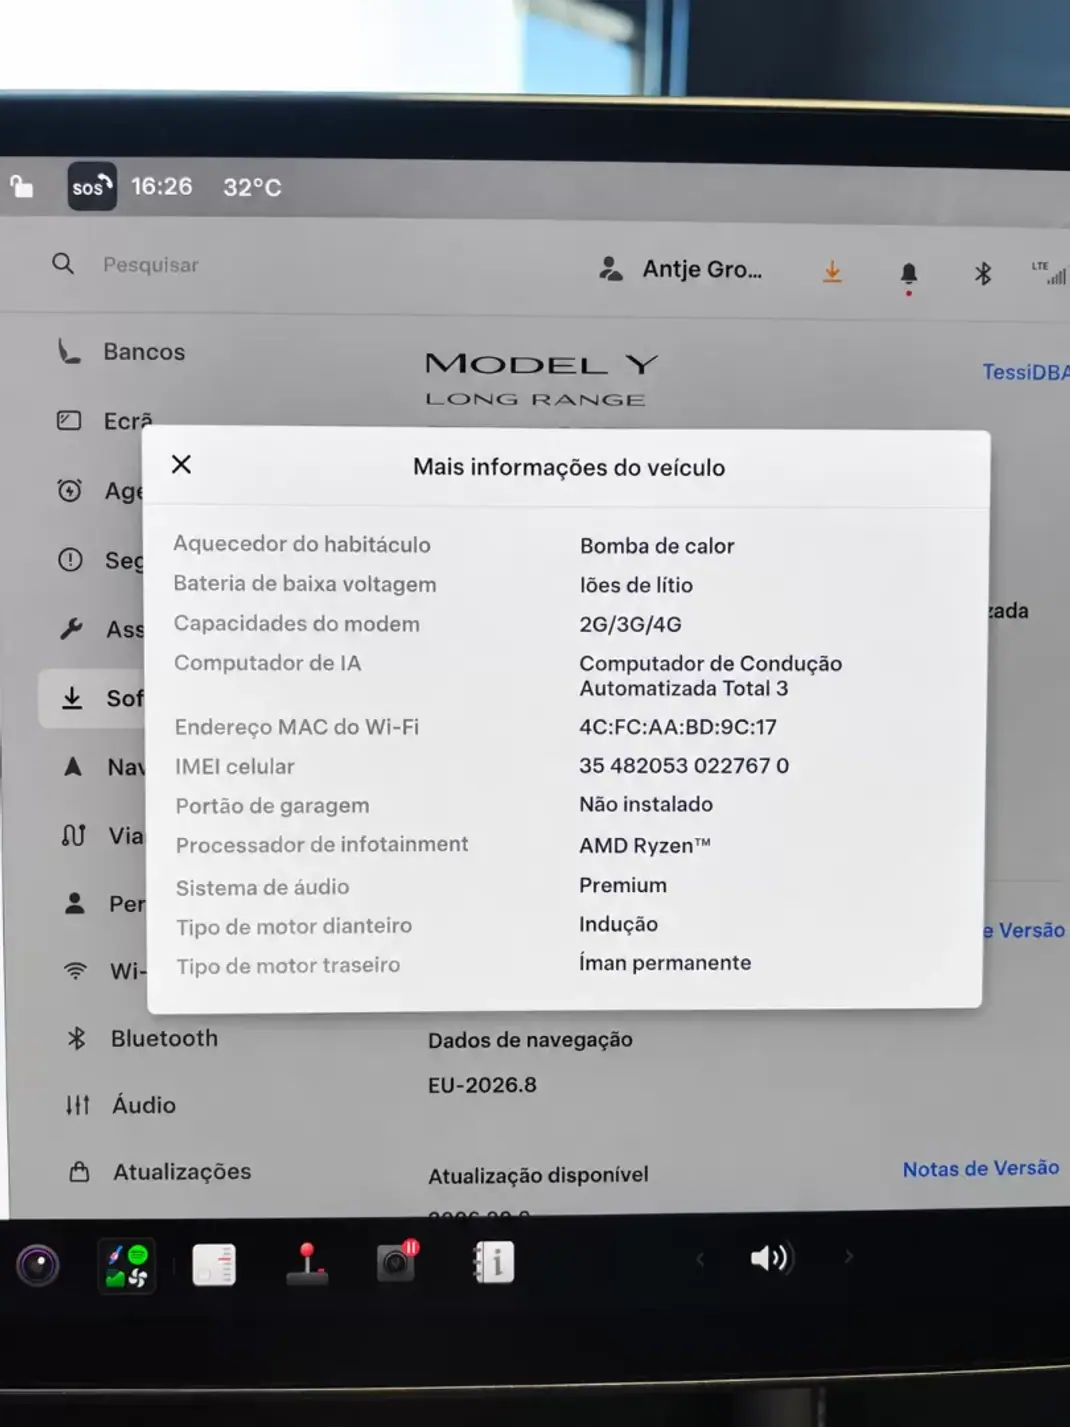Tap the lock icon in status bar
1070x1427 pixels.
pyautogui.click(x=22, y=186)
